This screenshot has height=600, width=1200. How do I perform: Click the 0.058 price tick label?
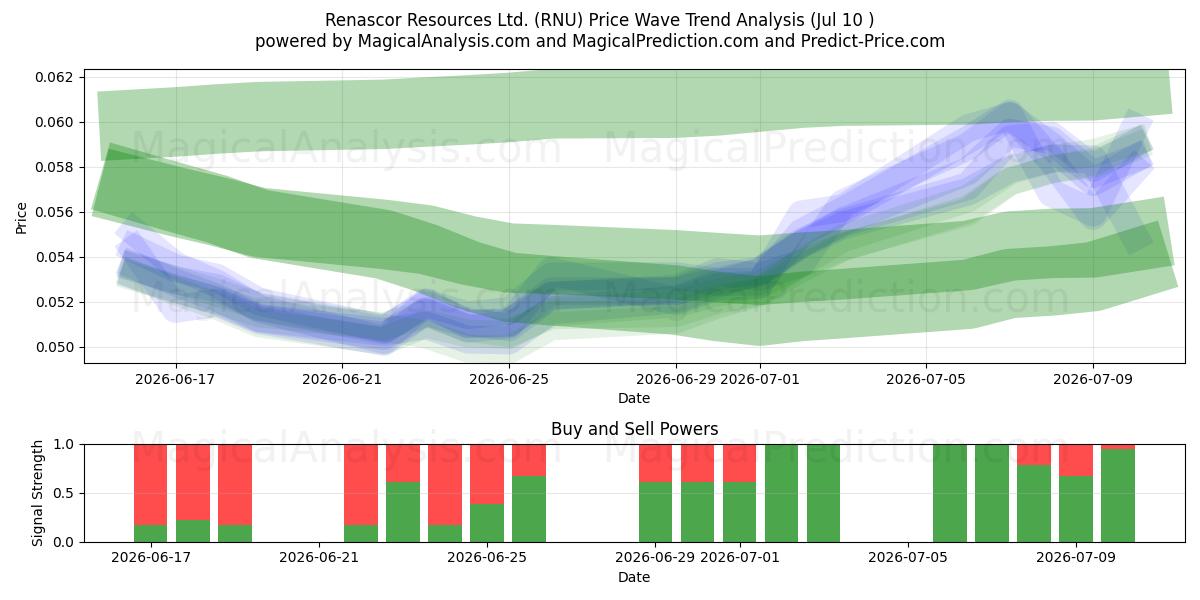56,167
